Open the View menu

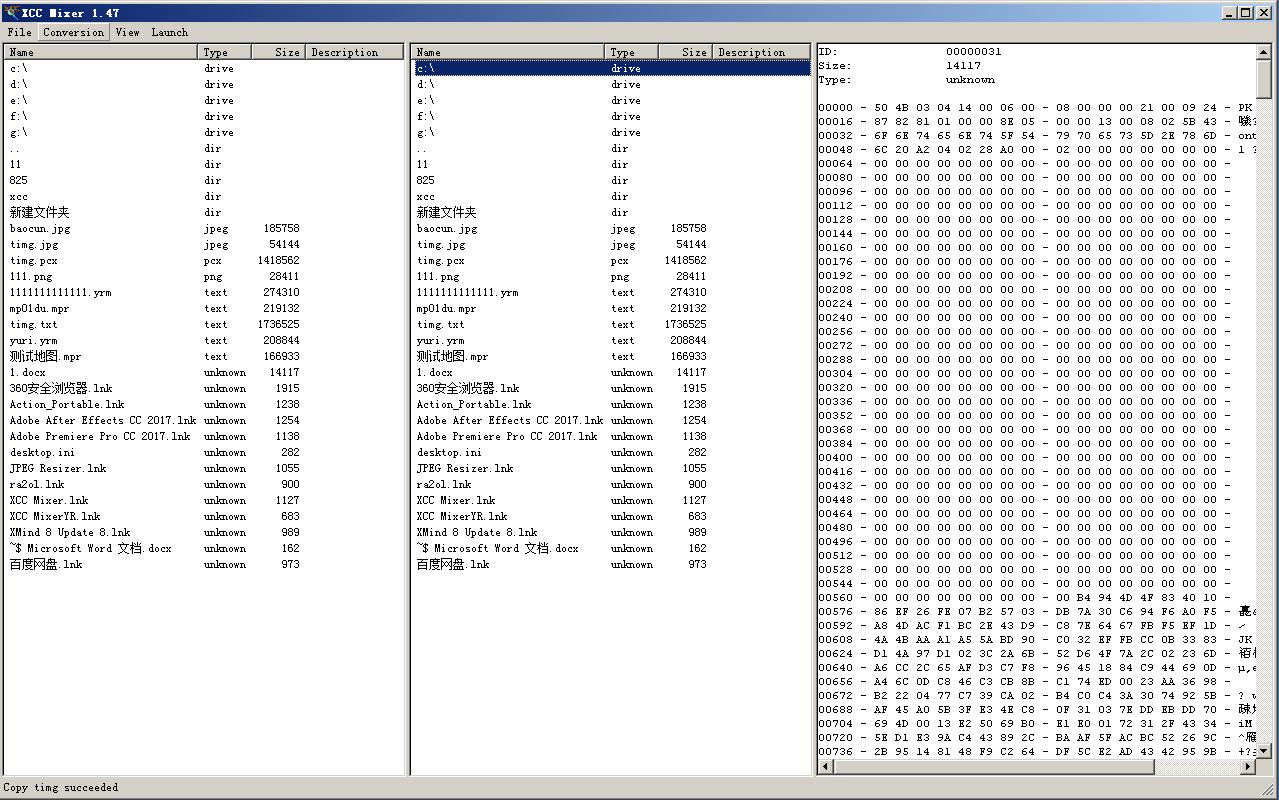127,32
